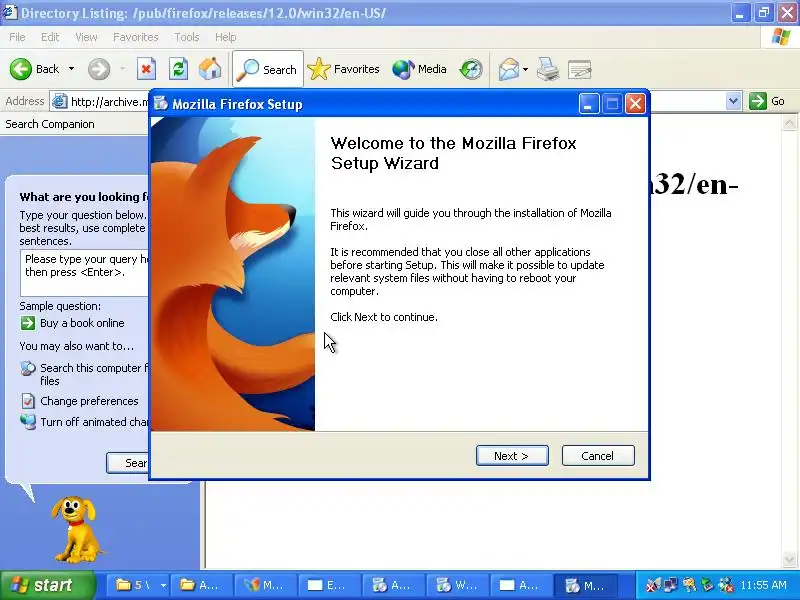
Task: Click the first system tray icon
Action: tap(653, 585)
